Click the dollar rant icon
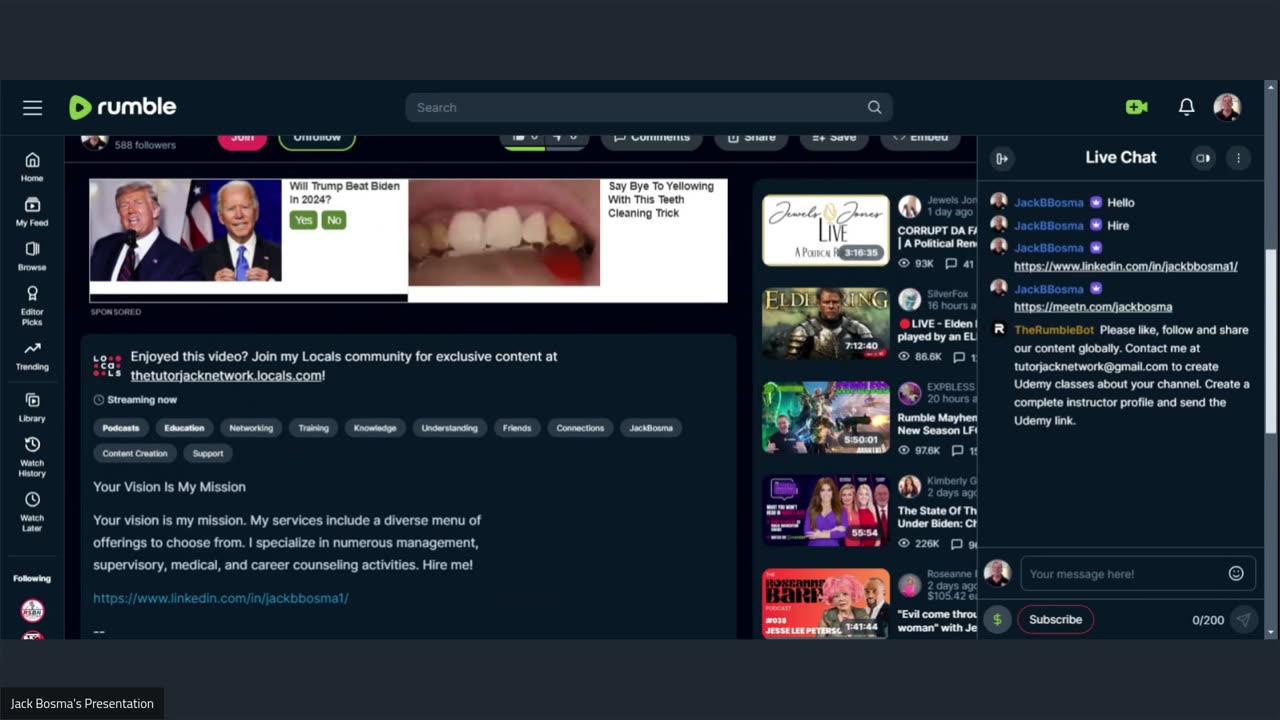Screen dimensions: 1280x720 pos(997,619)
